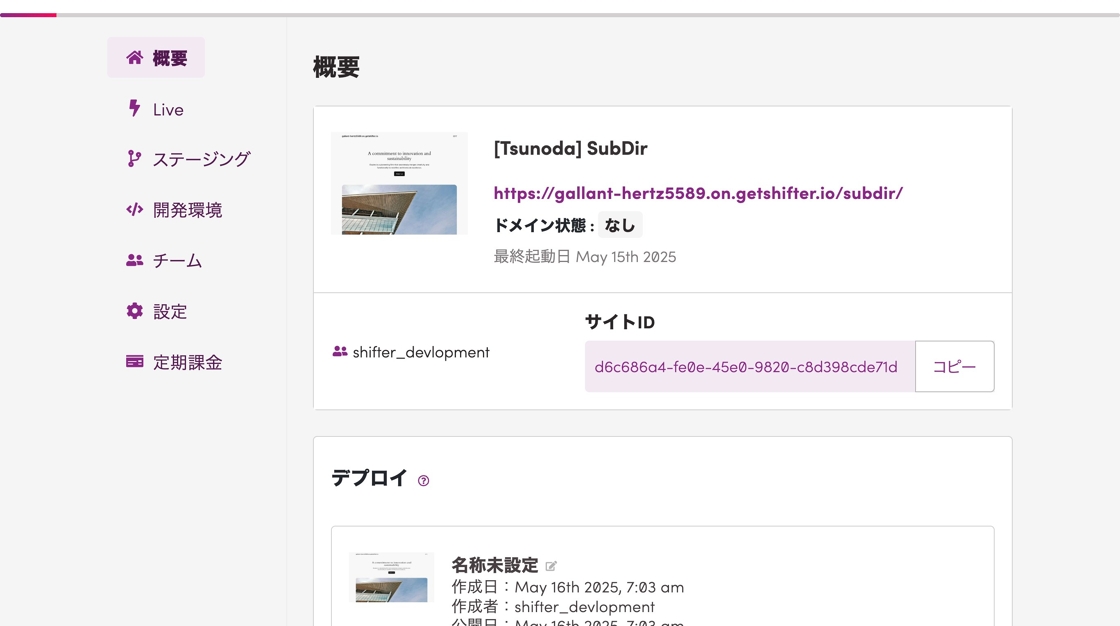Click the home icon beside 概要
Image resolution: width=1120 pixels, height=626 pixels.
pos(134,57)
